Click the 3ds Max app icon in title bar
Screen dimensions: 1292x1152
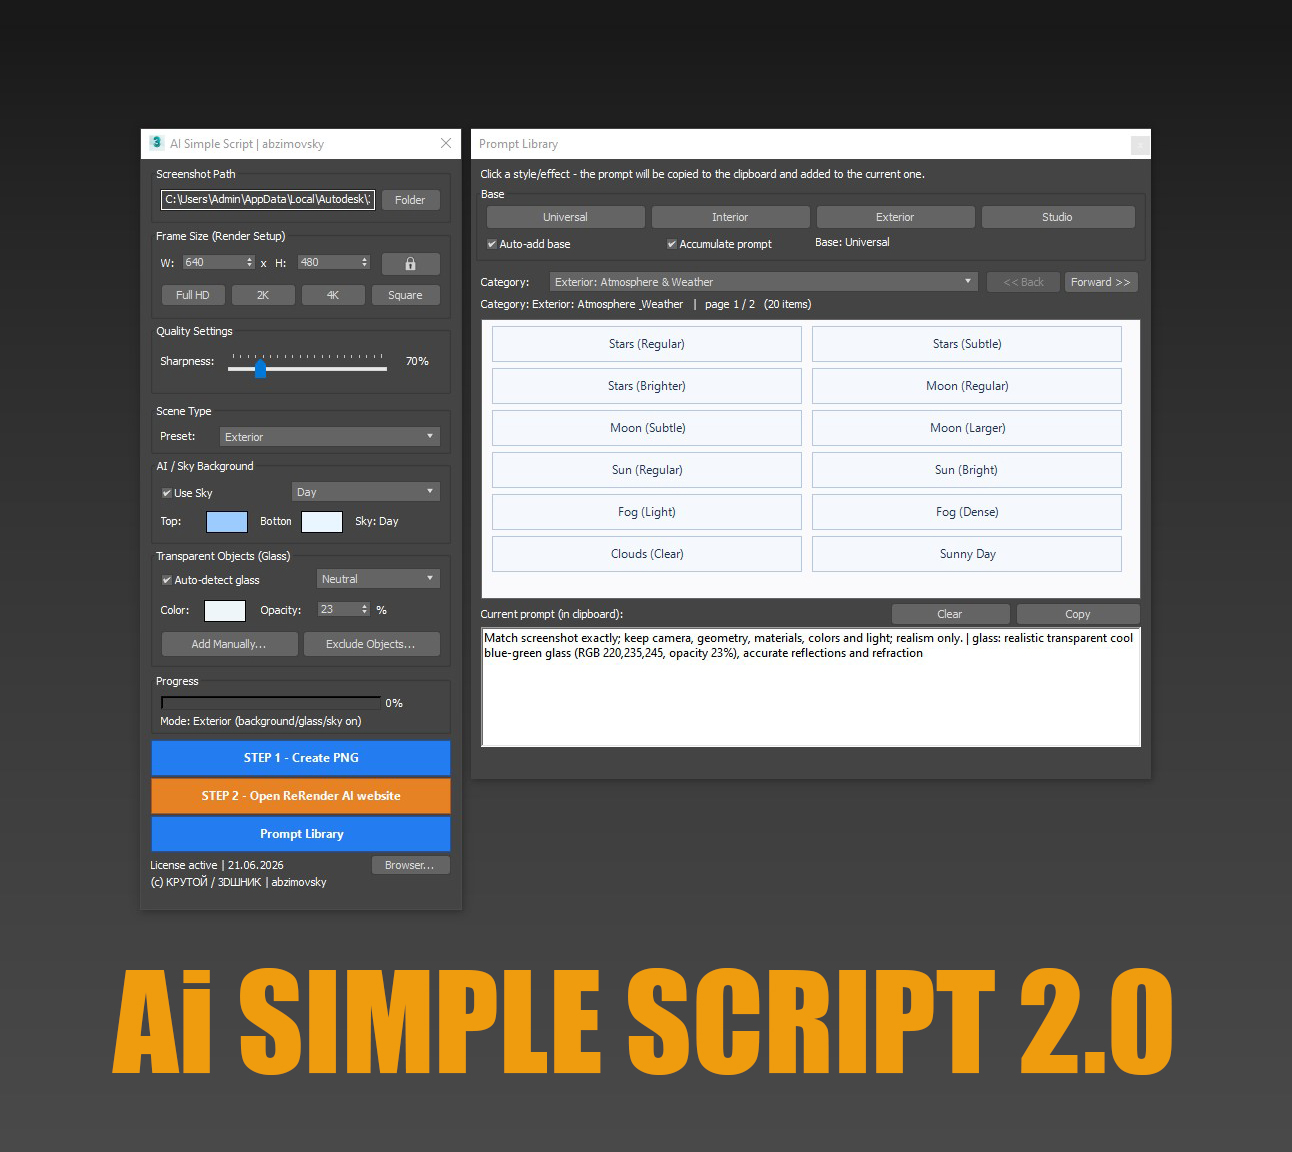pyautogui.click(x=157, y=143)
